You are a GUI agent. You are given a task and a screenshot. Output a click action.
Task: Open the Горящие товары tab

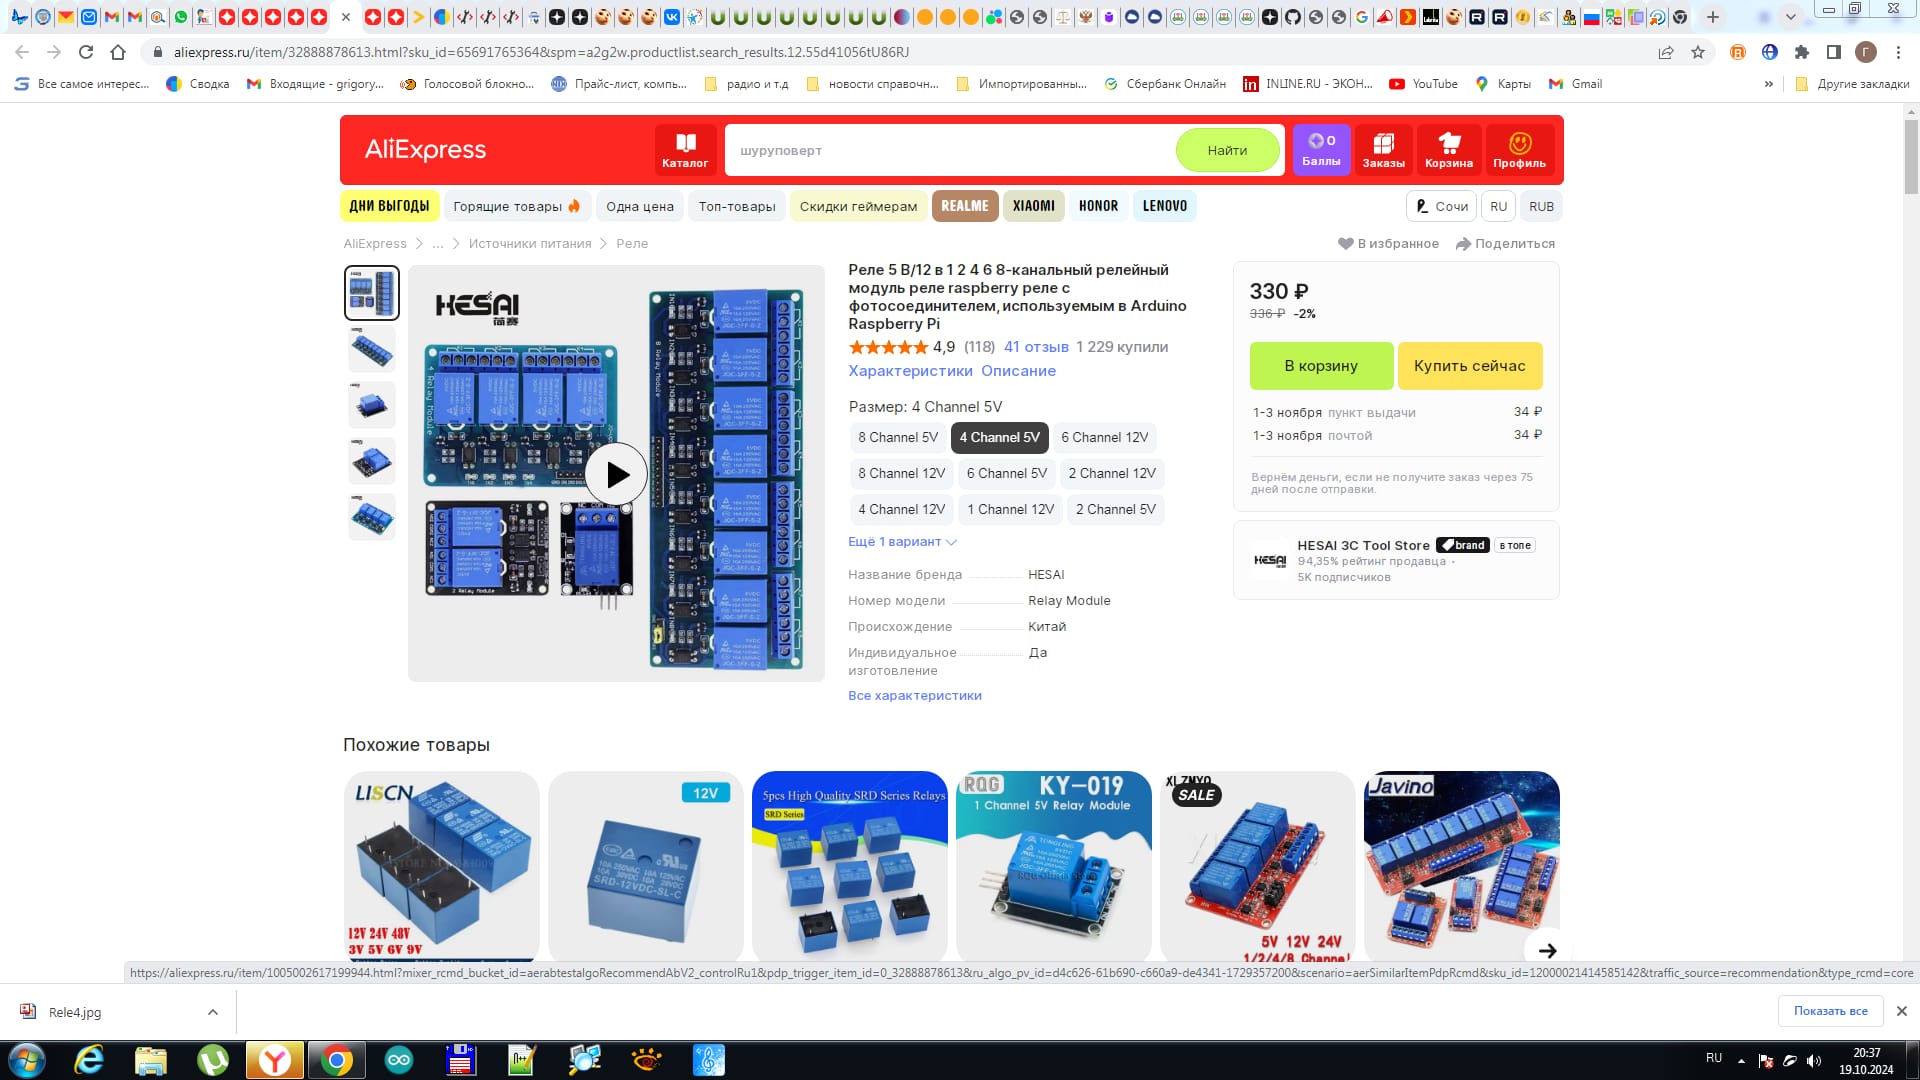pos(516,206)
